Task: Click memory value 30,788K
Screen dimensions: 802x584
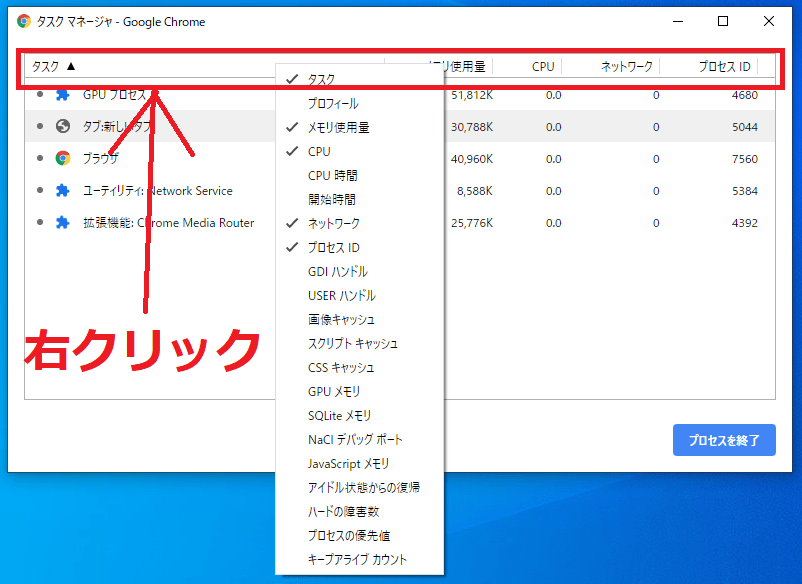Action: click(x=472, y=127)
